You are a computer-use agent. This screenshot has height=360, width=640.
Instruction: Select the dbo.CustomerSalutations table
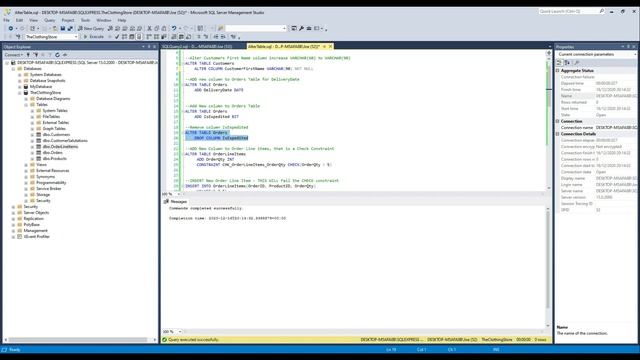pos(65,140)
